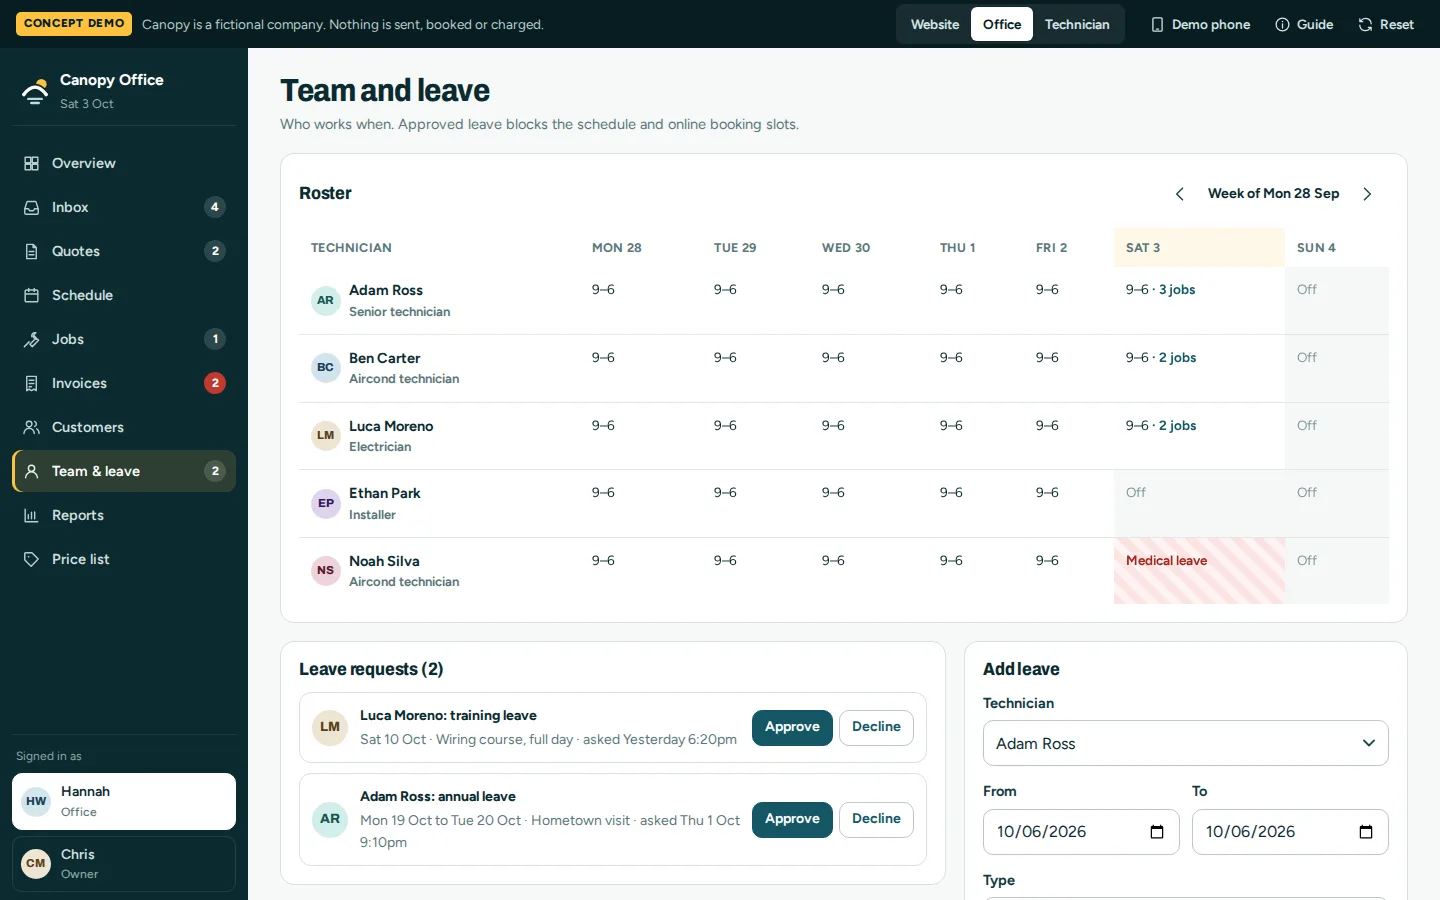Image resolution: width=1440 pixels, height=900 pixels.
Task: Click the Reset demo button
Action: pos(1386,24)
